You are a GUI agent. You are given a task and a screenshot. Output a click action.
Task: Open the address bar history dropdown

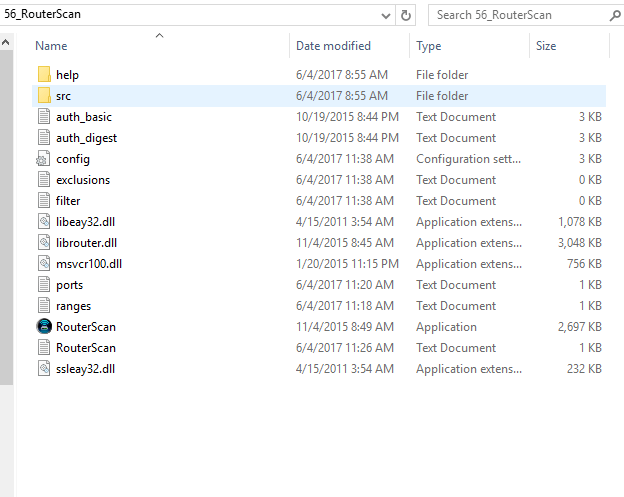point(386,15)
